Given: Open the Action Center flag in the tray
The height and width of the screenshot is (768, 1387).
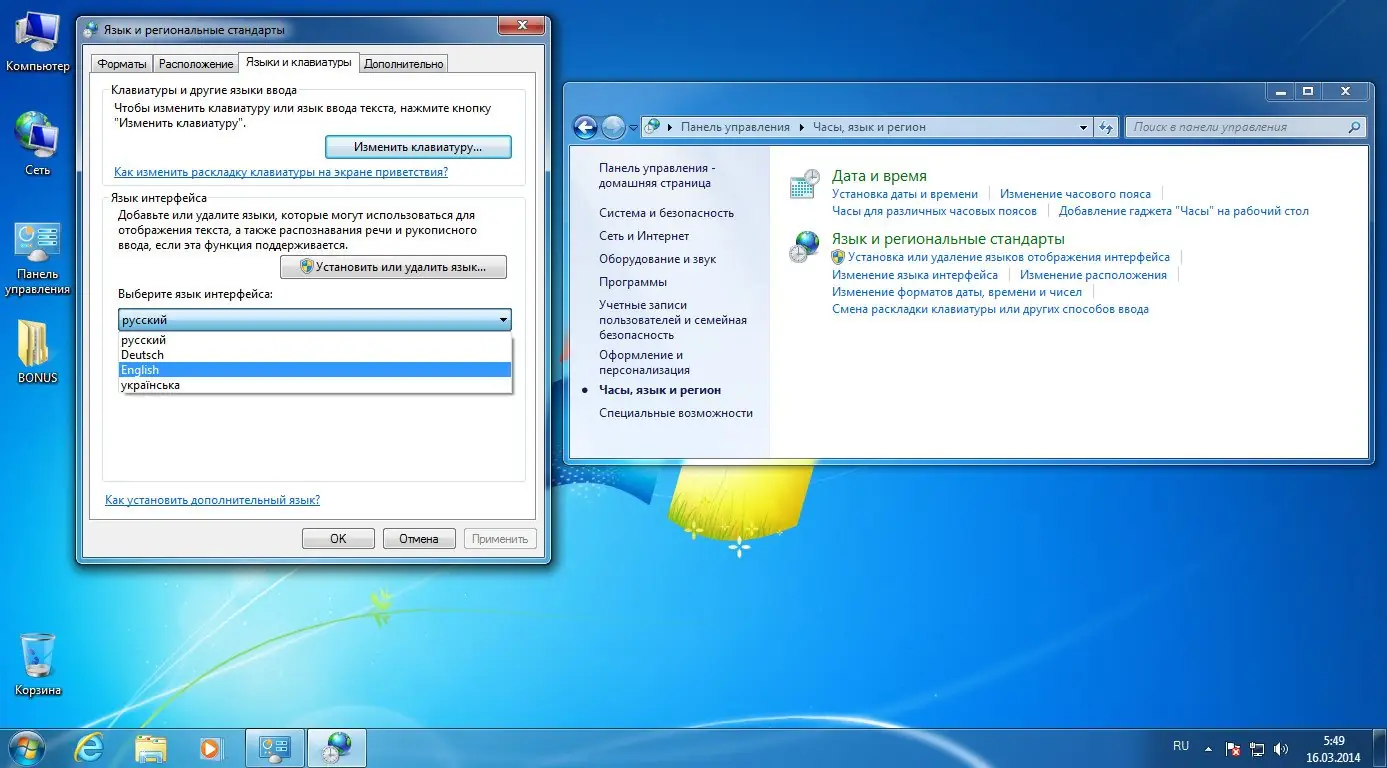Looking at the screenshot, I should 1232,748.
